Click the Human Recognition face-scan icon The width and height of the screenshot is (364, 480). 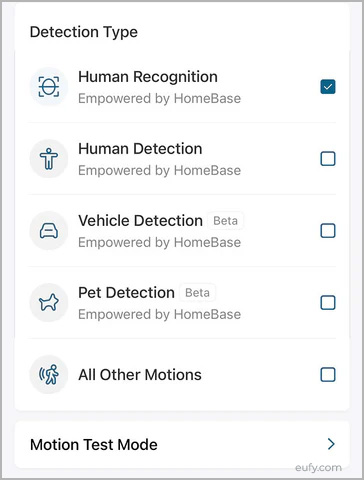tap(49, 87)
